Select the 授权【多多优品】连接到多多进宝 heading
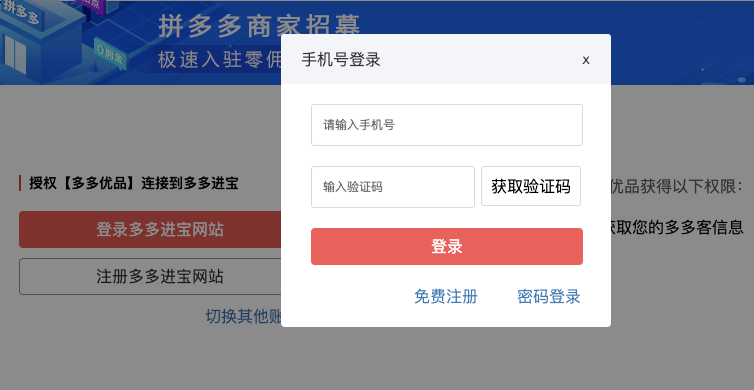 click(x=133, y=183)
